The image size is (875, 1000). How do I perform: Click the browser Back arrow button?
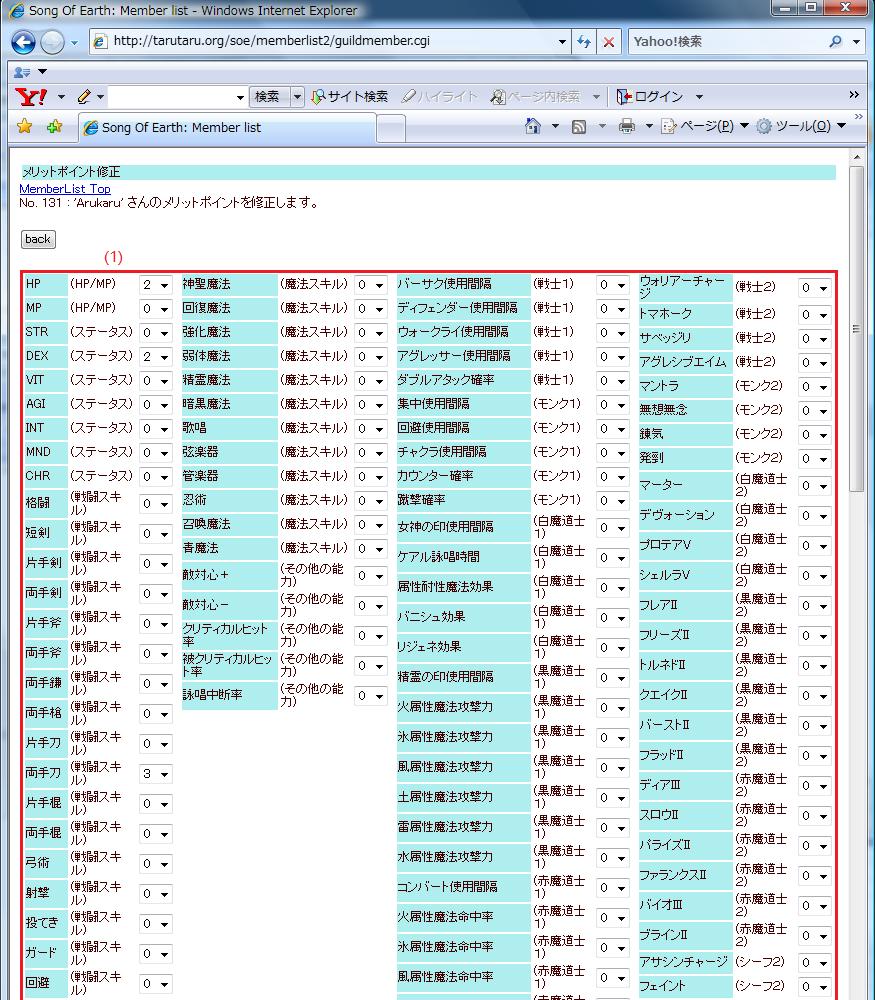tap(23, 42)
